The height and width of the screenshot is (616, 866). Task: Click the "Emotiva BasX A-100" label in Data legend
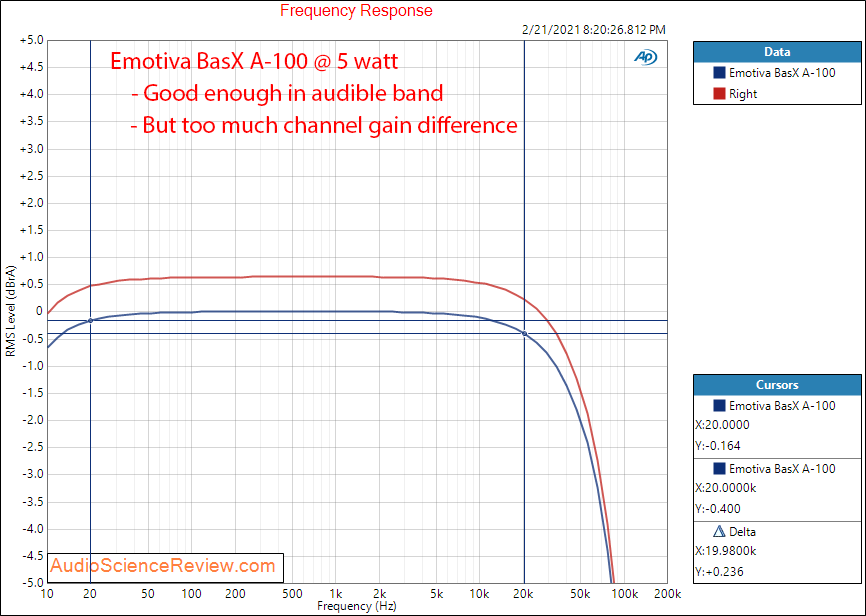coord(782,72)
